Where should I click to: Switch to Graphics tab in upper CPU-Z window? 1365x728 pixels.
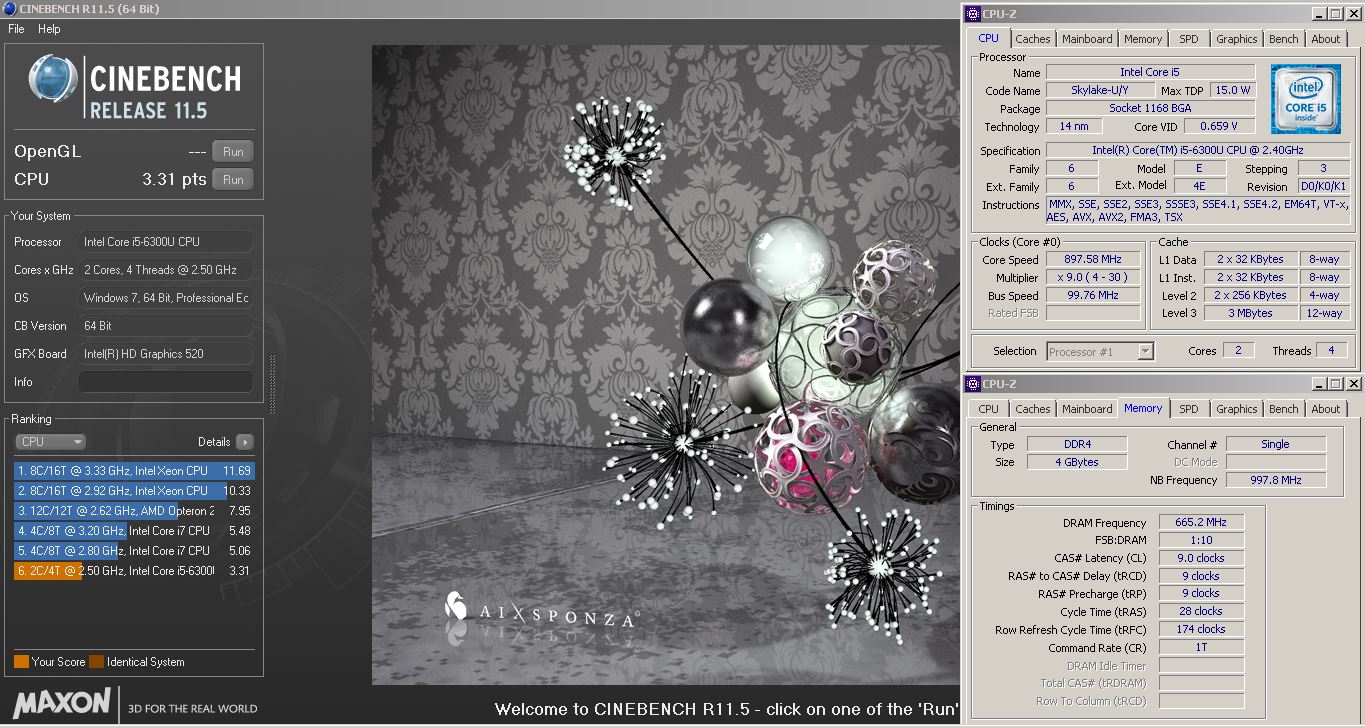pos(1237,39)
